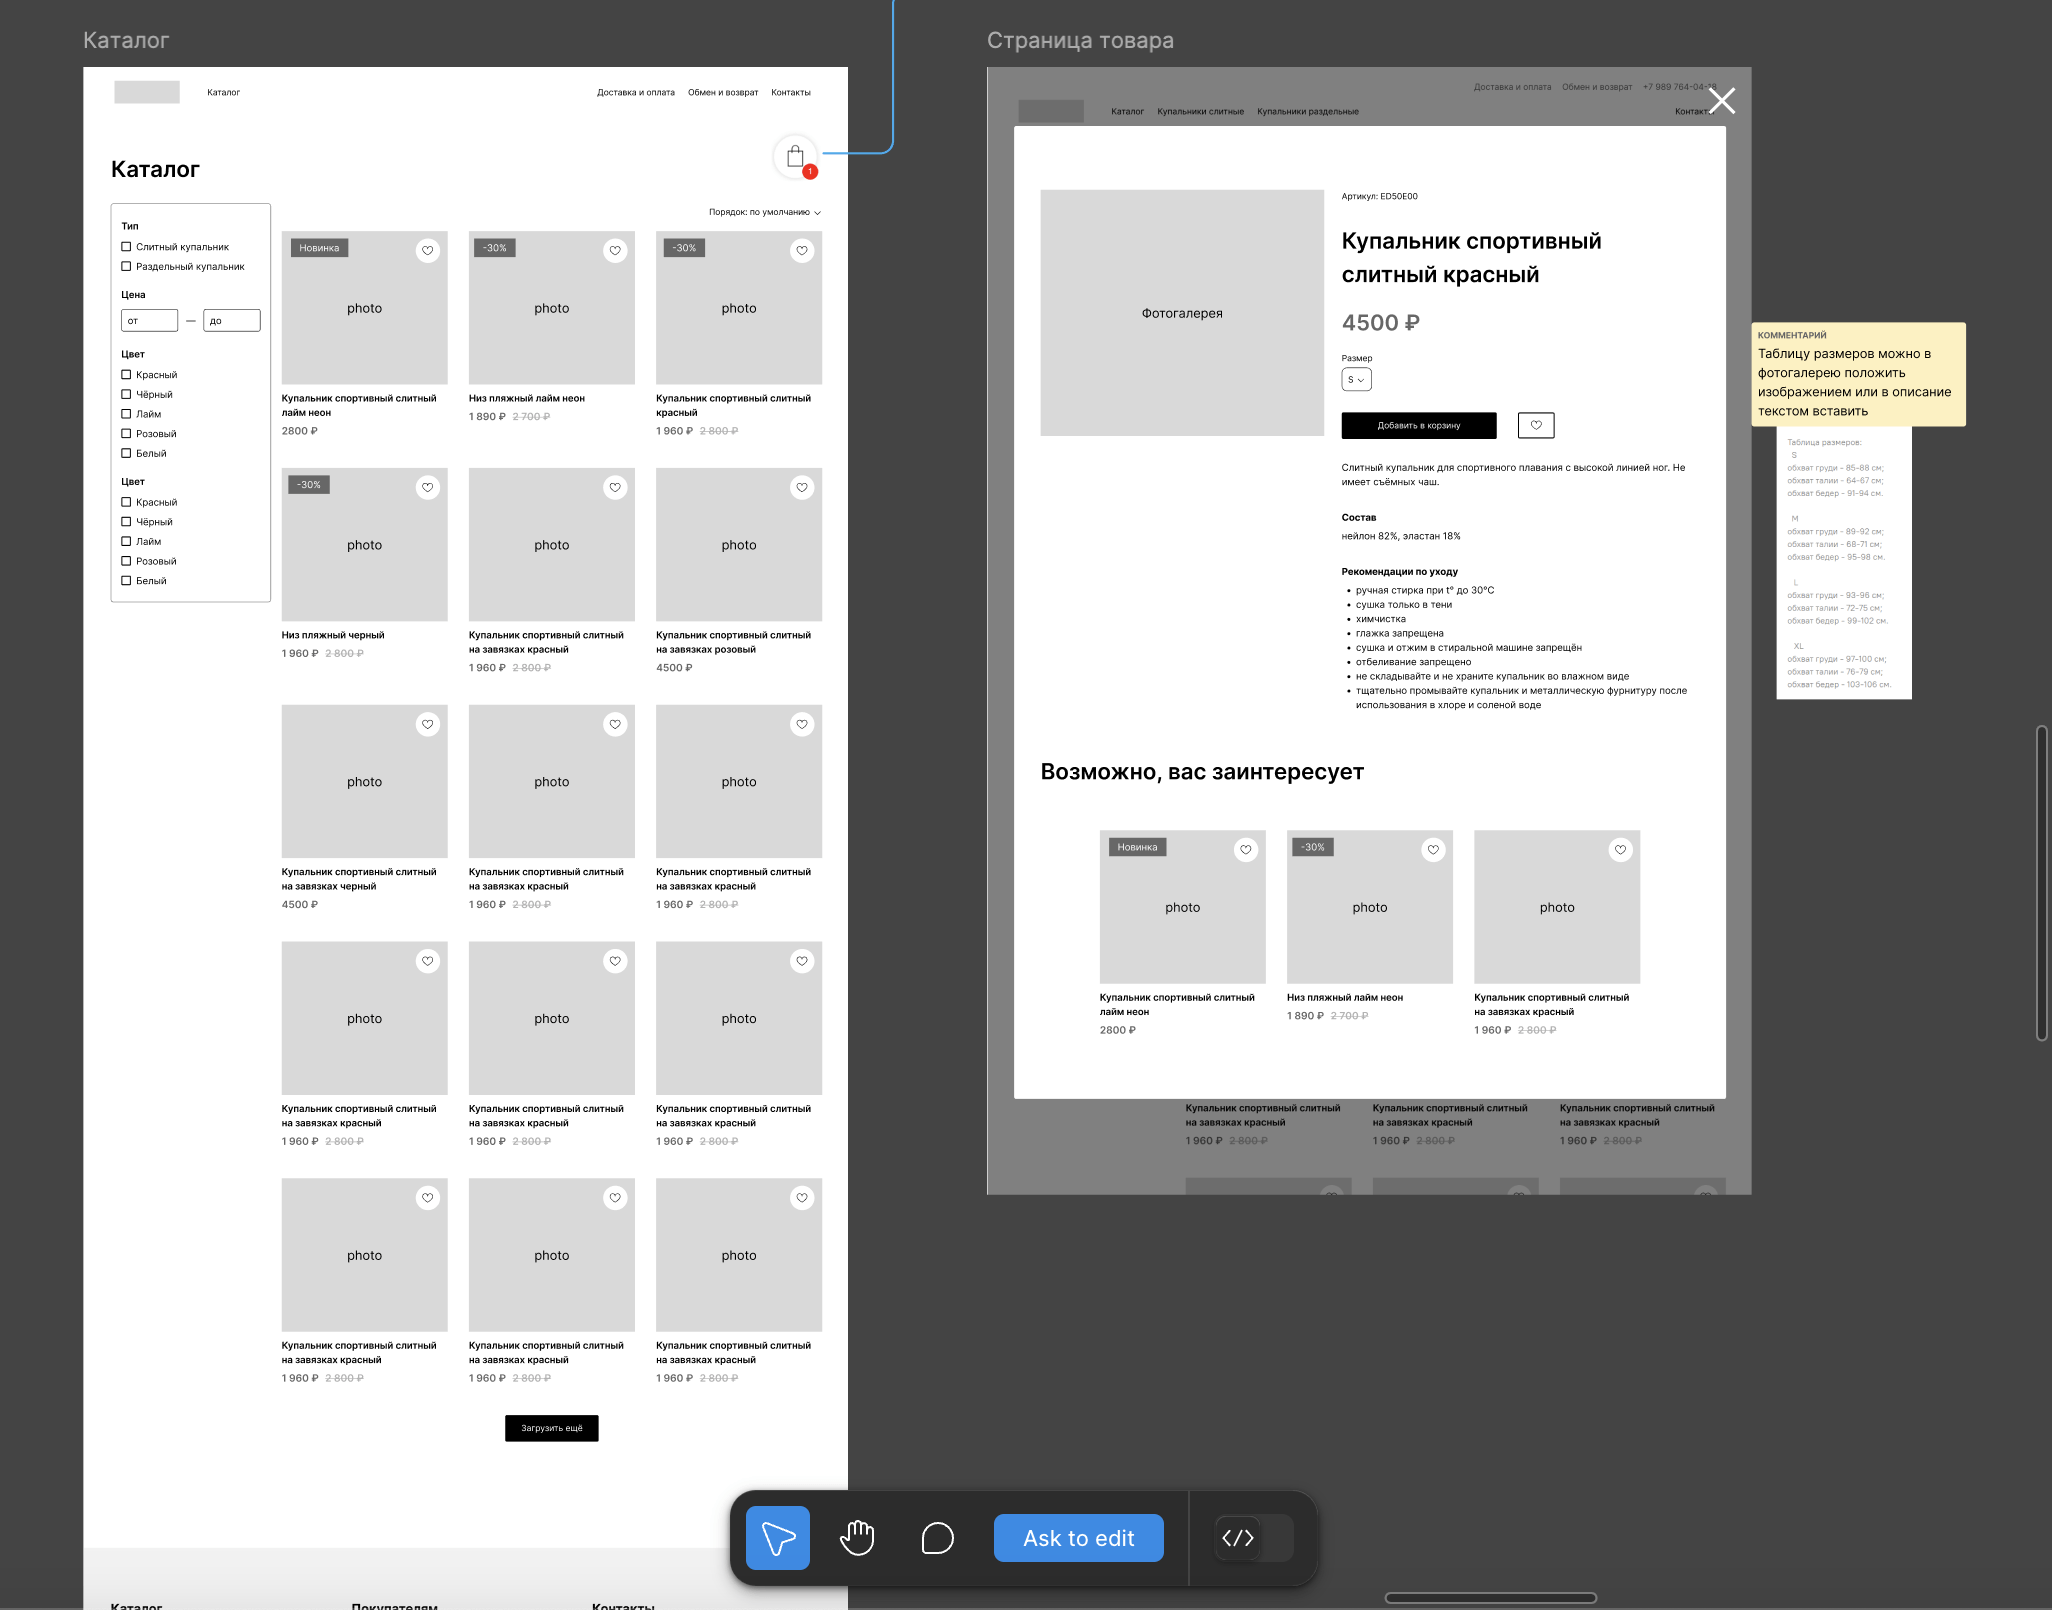Toggle the code dev mode switch
2052x1610 pixels.
coord(1253,1538)
